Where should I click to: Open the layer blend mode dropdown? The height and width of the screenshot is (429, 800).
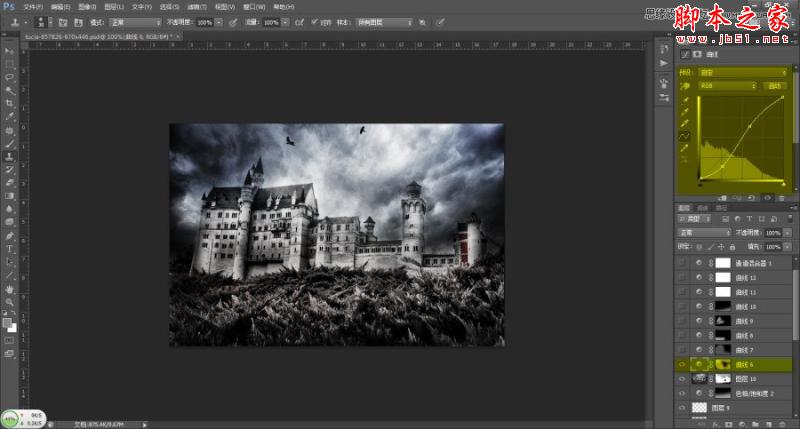pyautogui.click(x=704, y=233)
